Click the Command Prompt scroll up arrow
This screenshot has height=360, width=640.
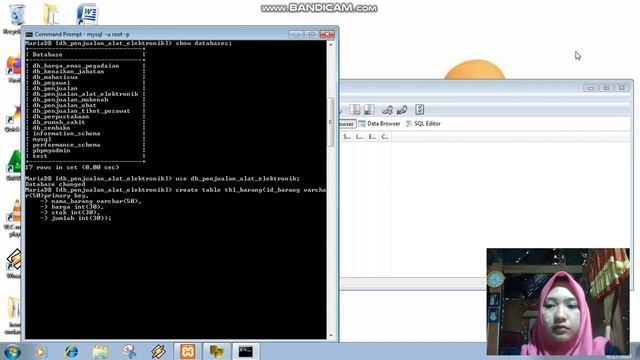click(331, 44)
